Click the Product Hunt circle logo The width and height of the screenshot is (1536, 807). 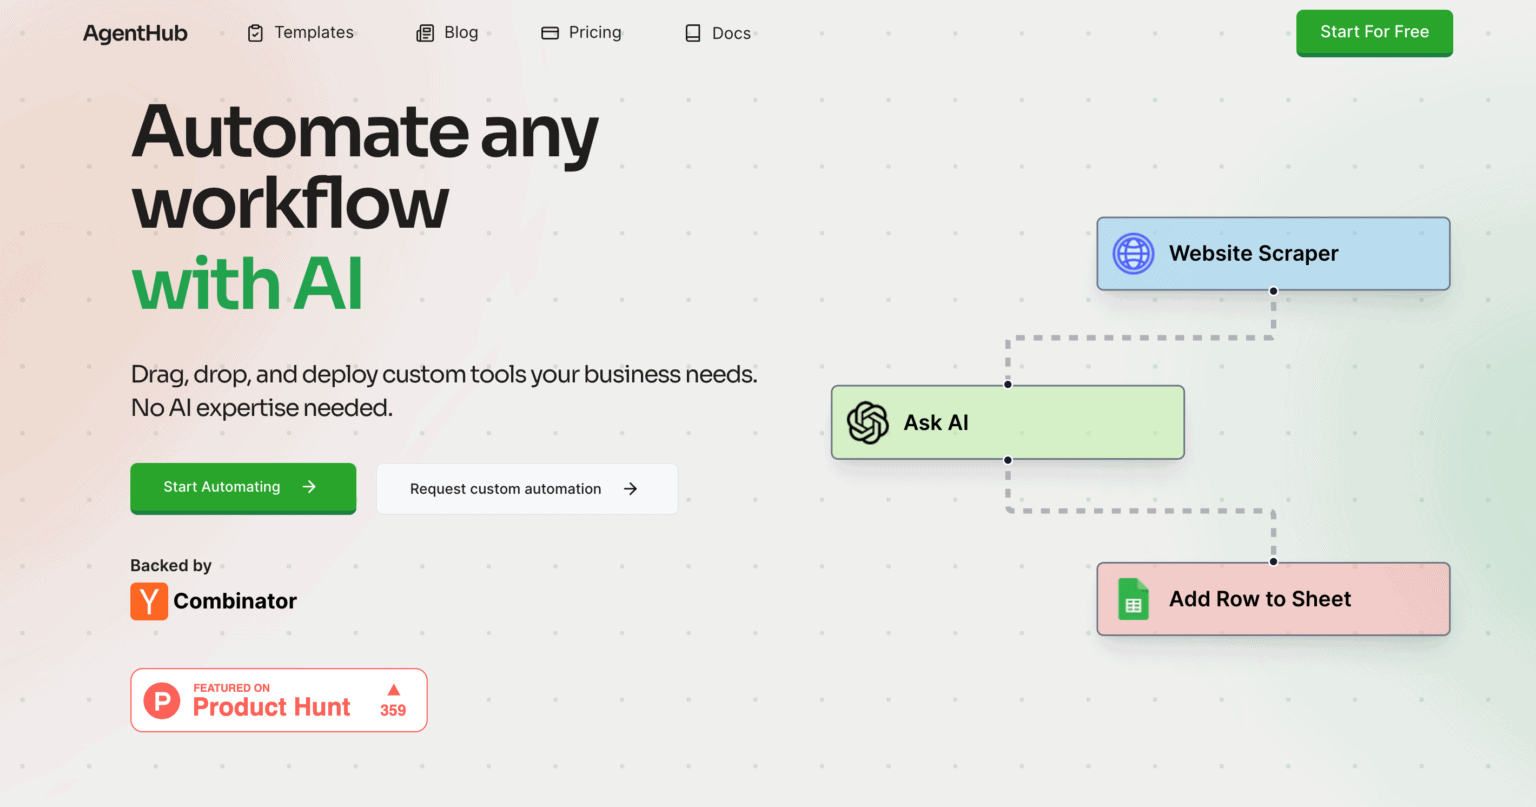[x=162, y=701]
